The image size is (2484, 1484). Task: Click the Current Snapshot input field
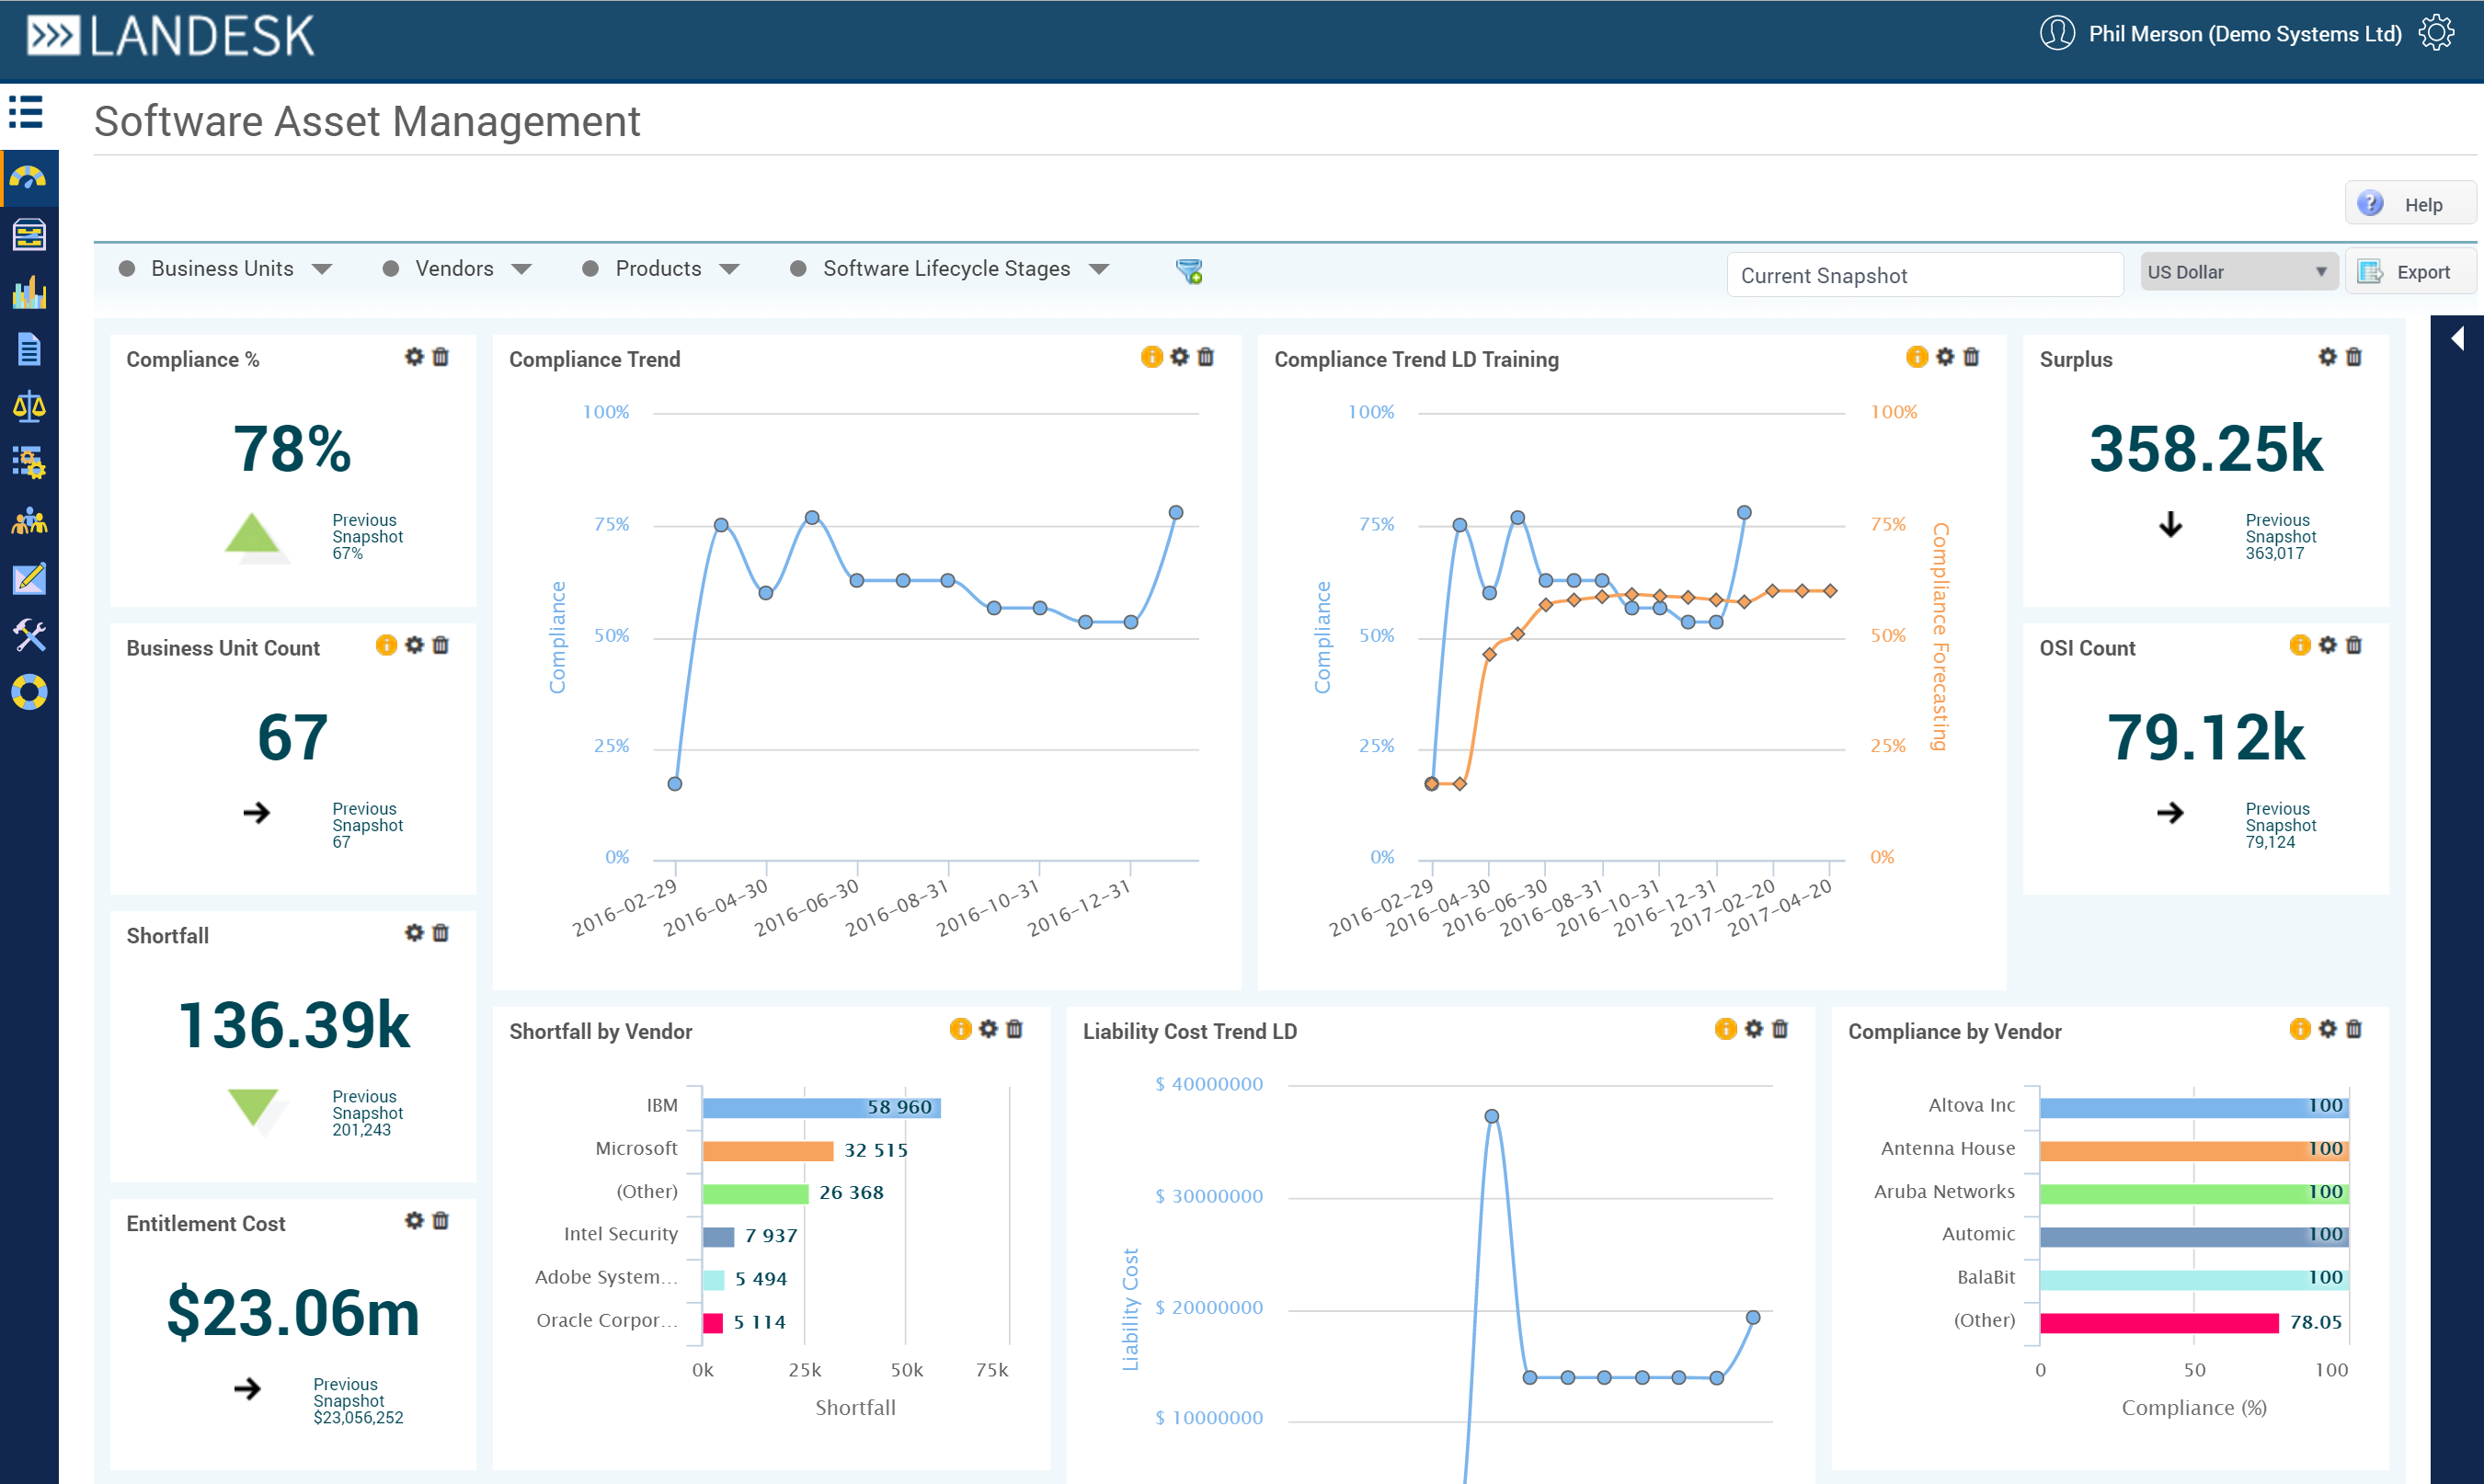tap(1923, 275)
